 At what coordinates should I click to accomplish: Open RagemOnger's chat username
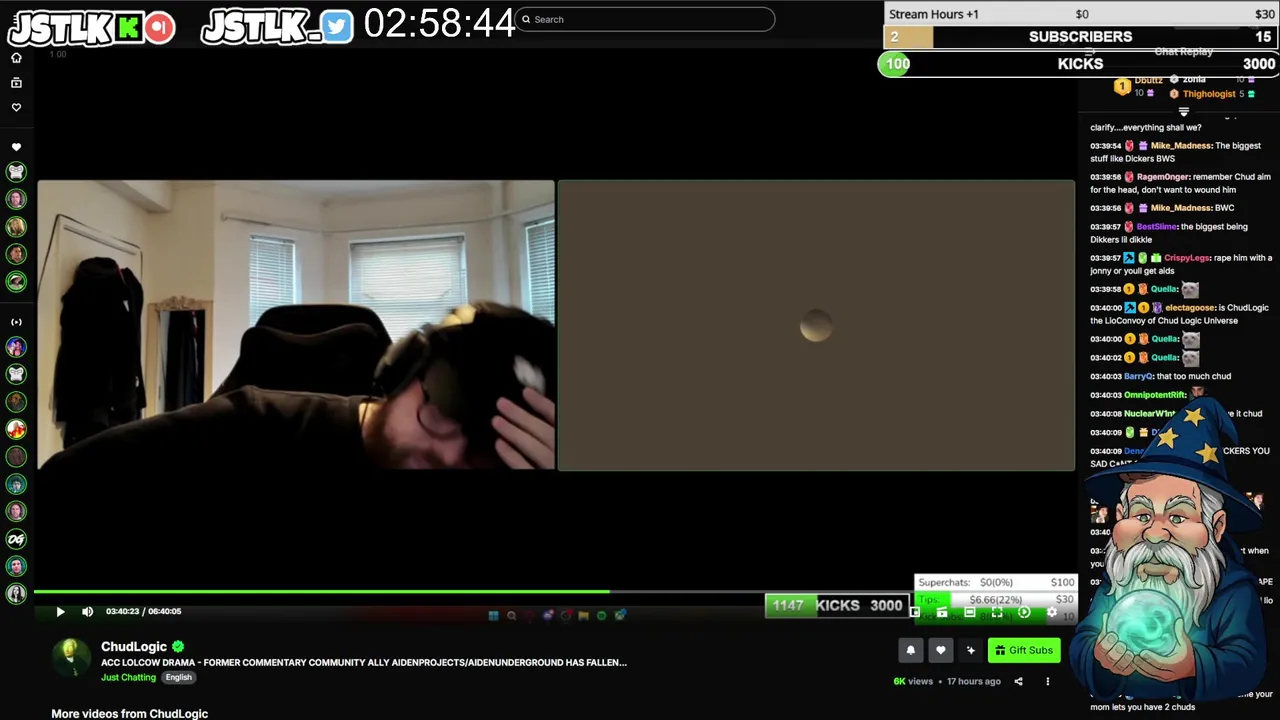point(1162,177)
